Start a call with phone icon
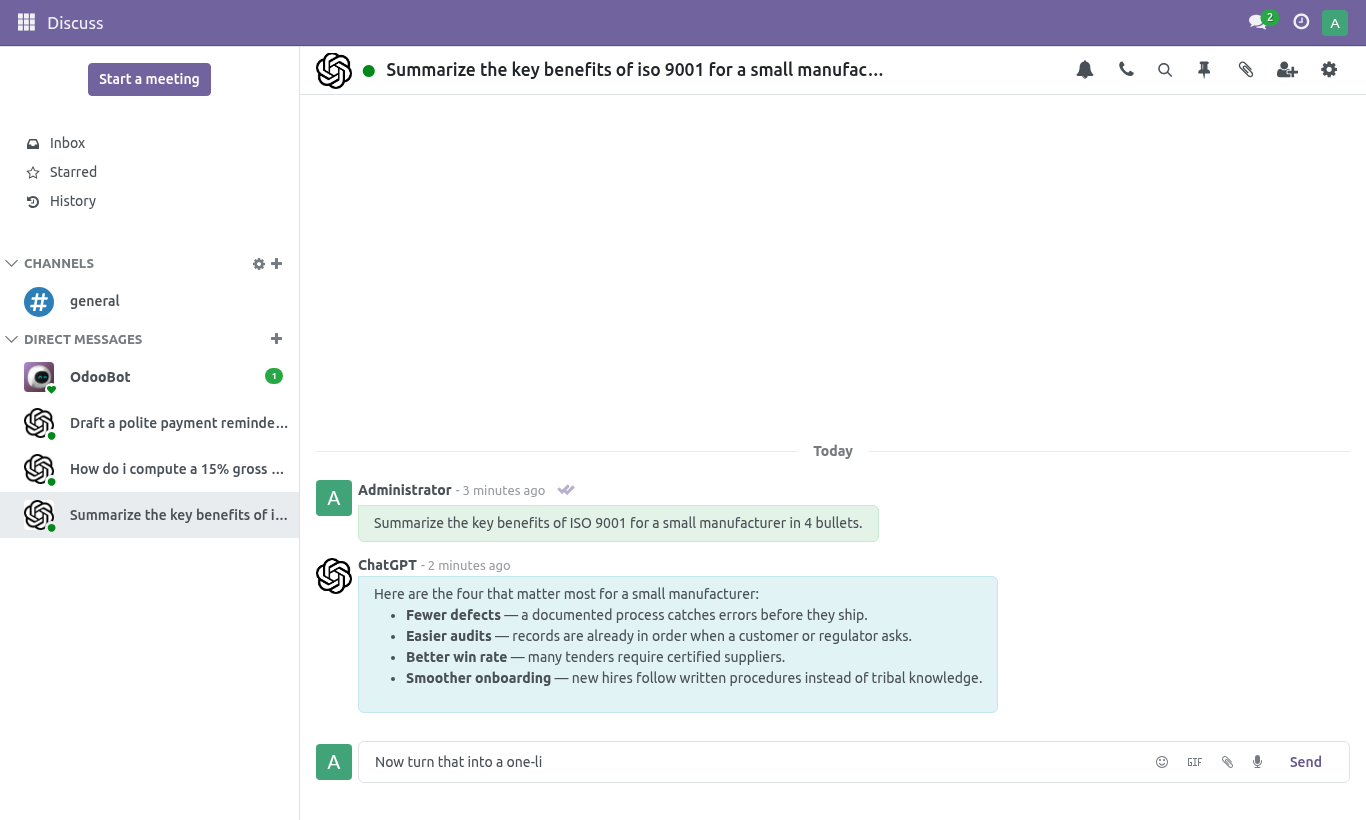 1126,70
